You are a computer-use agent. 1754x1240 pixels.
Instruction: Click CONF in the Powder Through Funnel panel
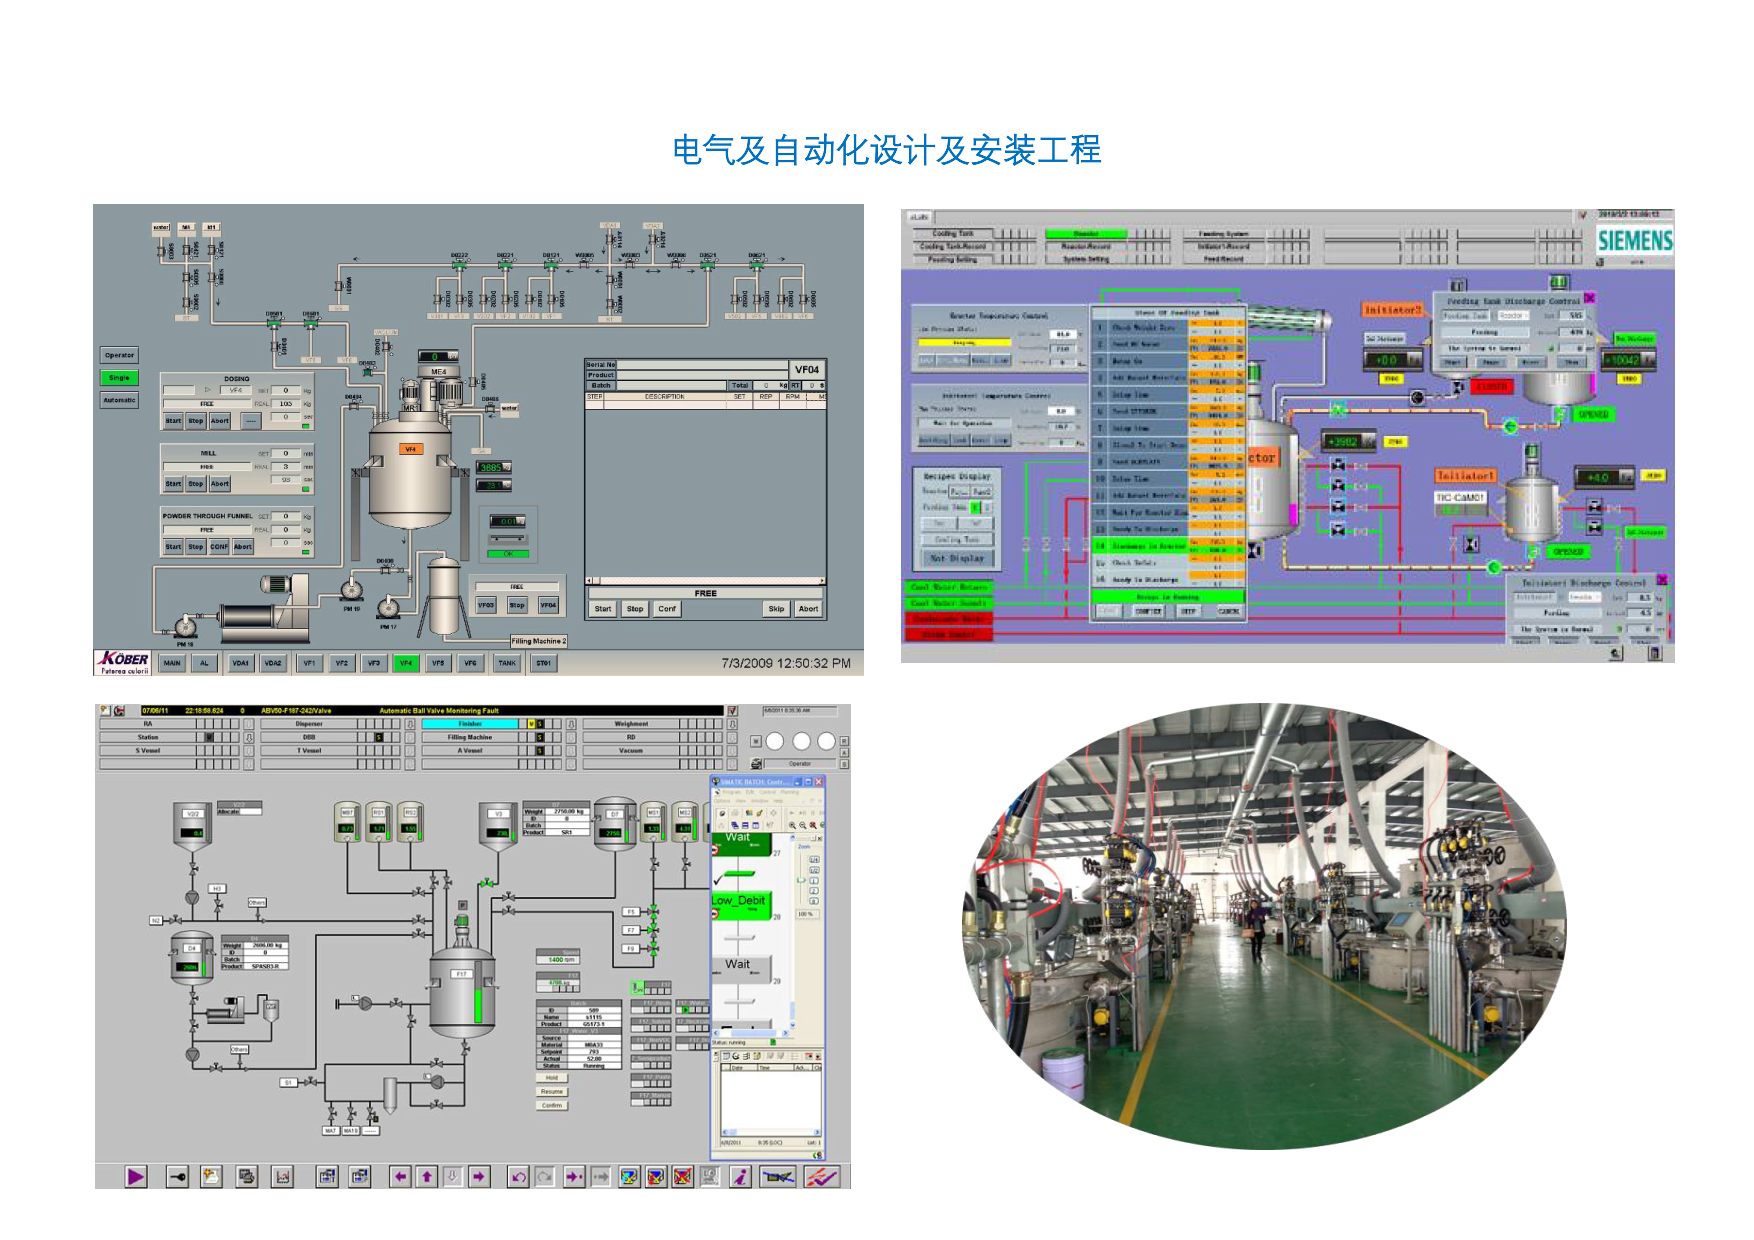tap(219, 547)
